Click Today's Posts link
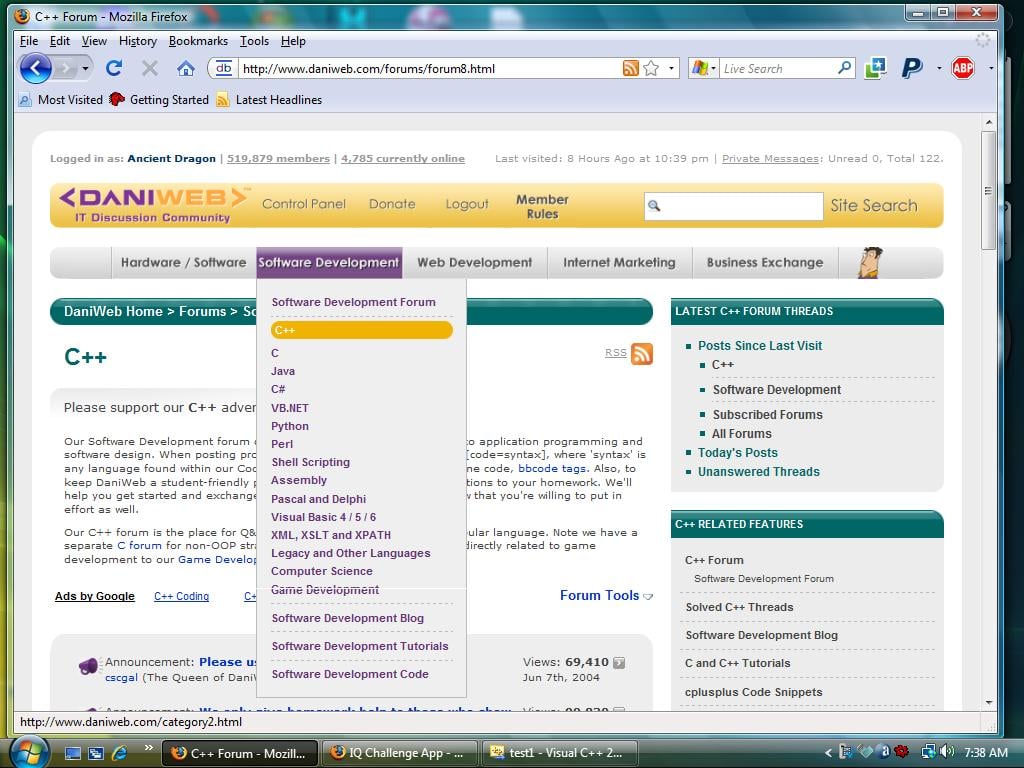1024x768 pixels. pyautogui.click(x=737, y=453)
